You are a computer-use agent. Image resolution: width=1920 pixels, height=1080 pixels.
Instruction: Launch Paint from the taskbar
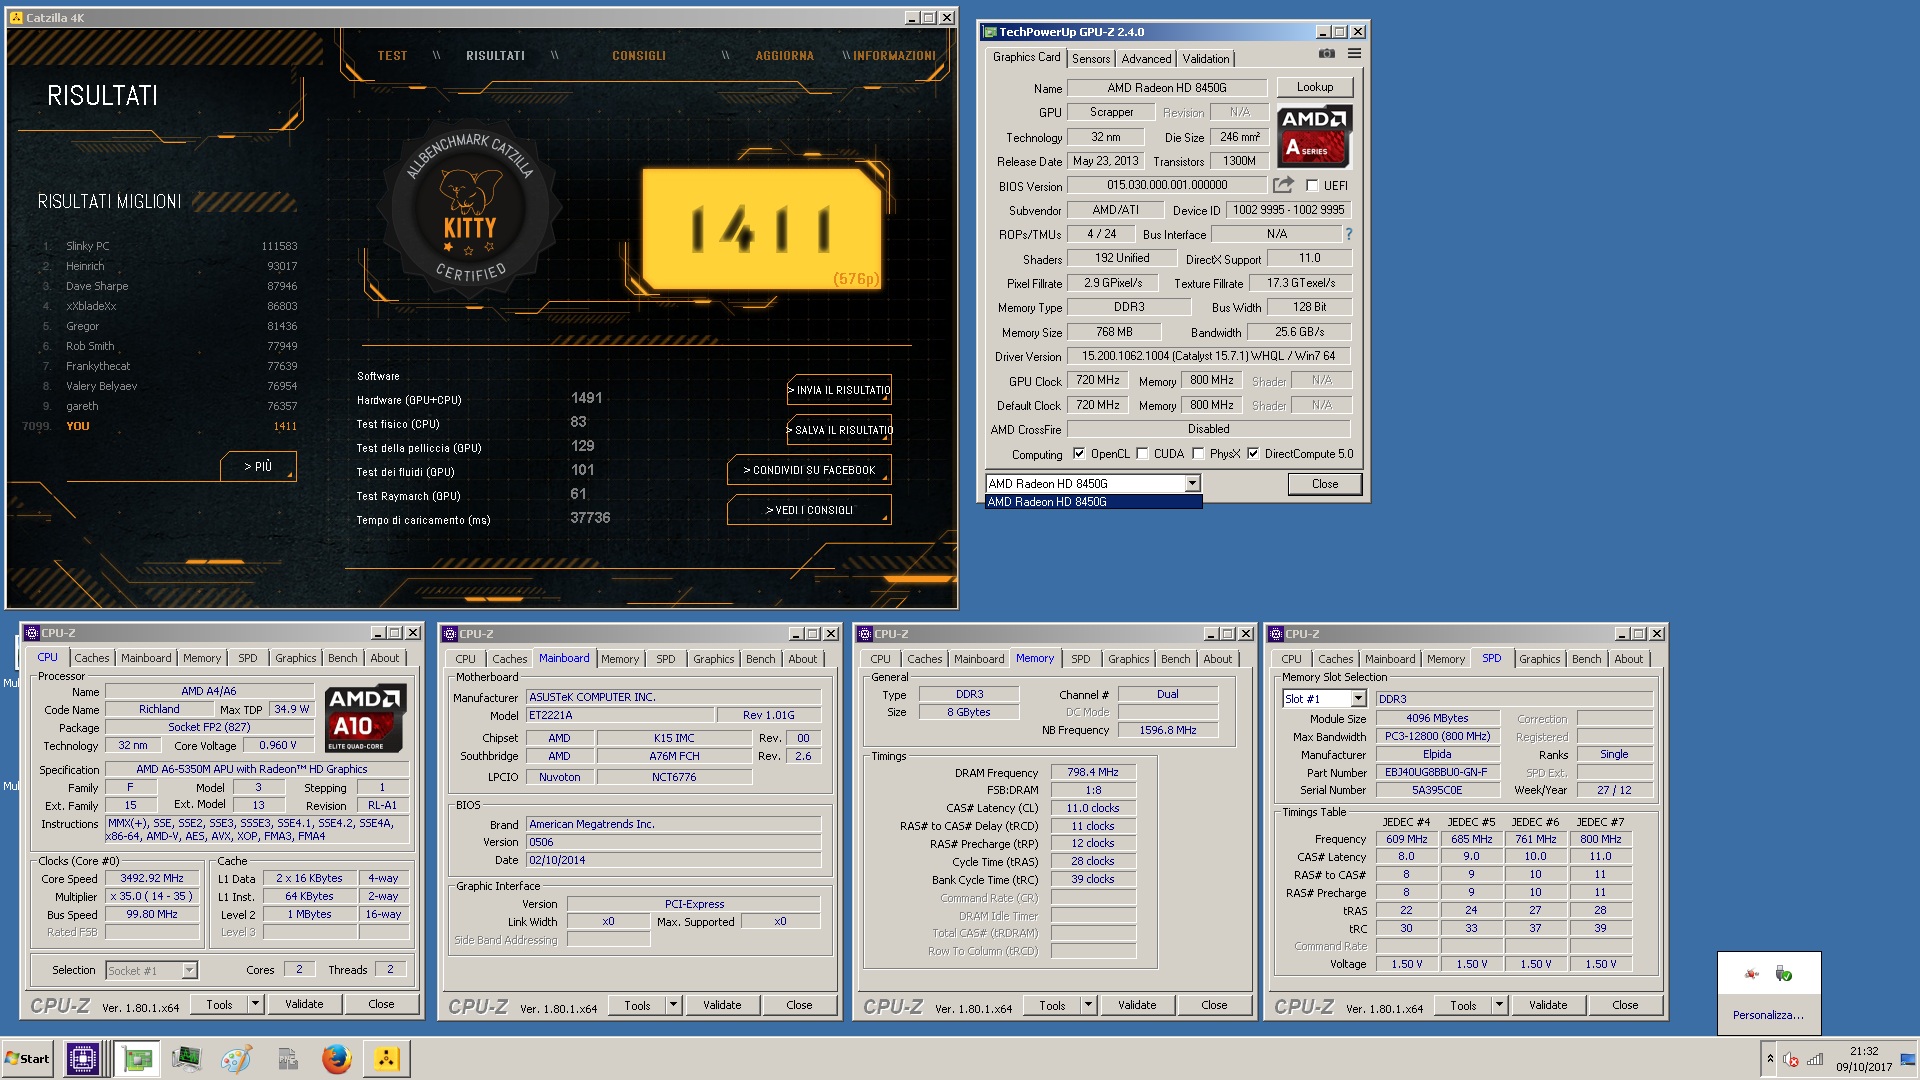click(236, 1059)
